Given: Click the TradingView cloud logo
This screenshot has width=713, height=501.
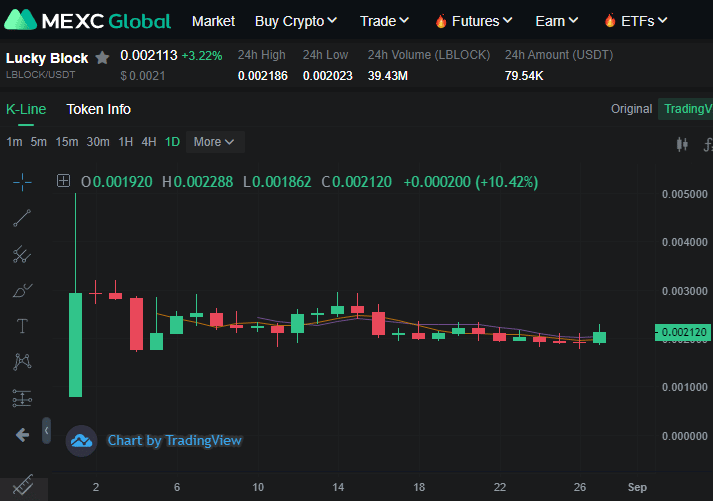Looking at the screenshot, I should [81, 441].
